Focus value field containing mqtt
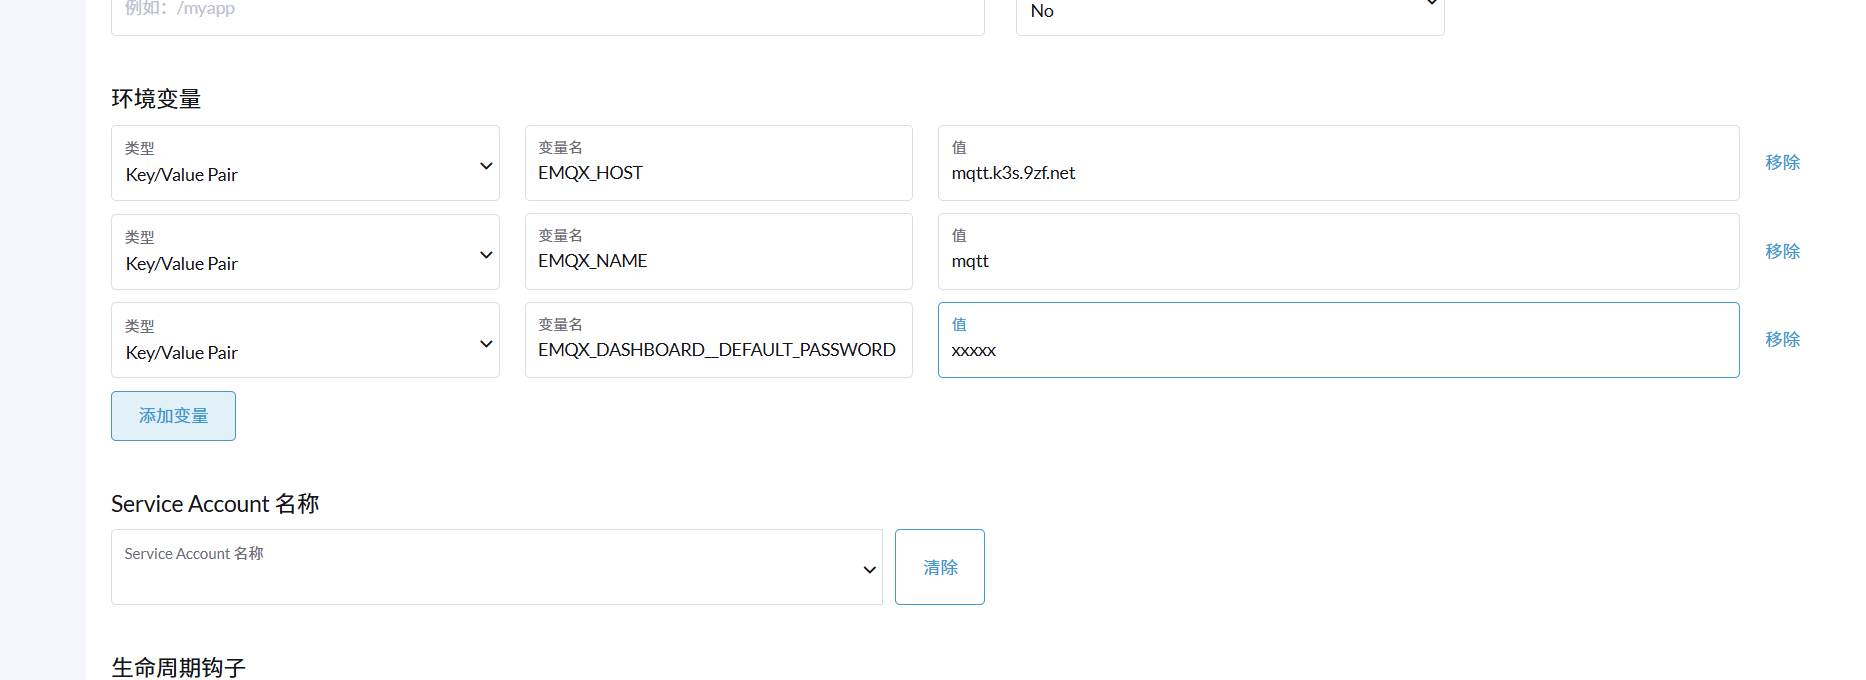This screenshot has width=1866, height=680. pos(1339,252)
